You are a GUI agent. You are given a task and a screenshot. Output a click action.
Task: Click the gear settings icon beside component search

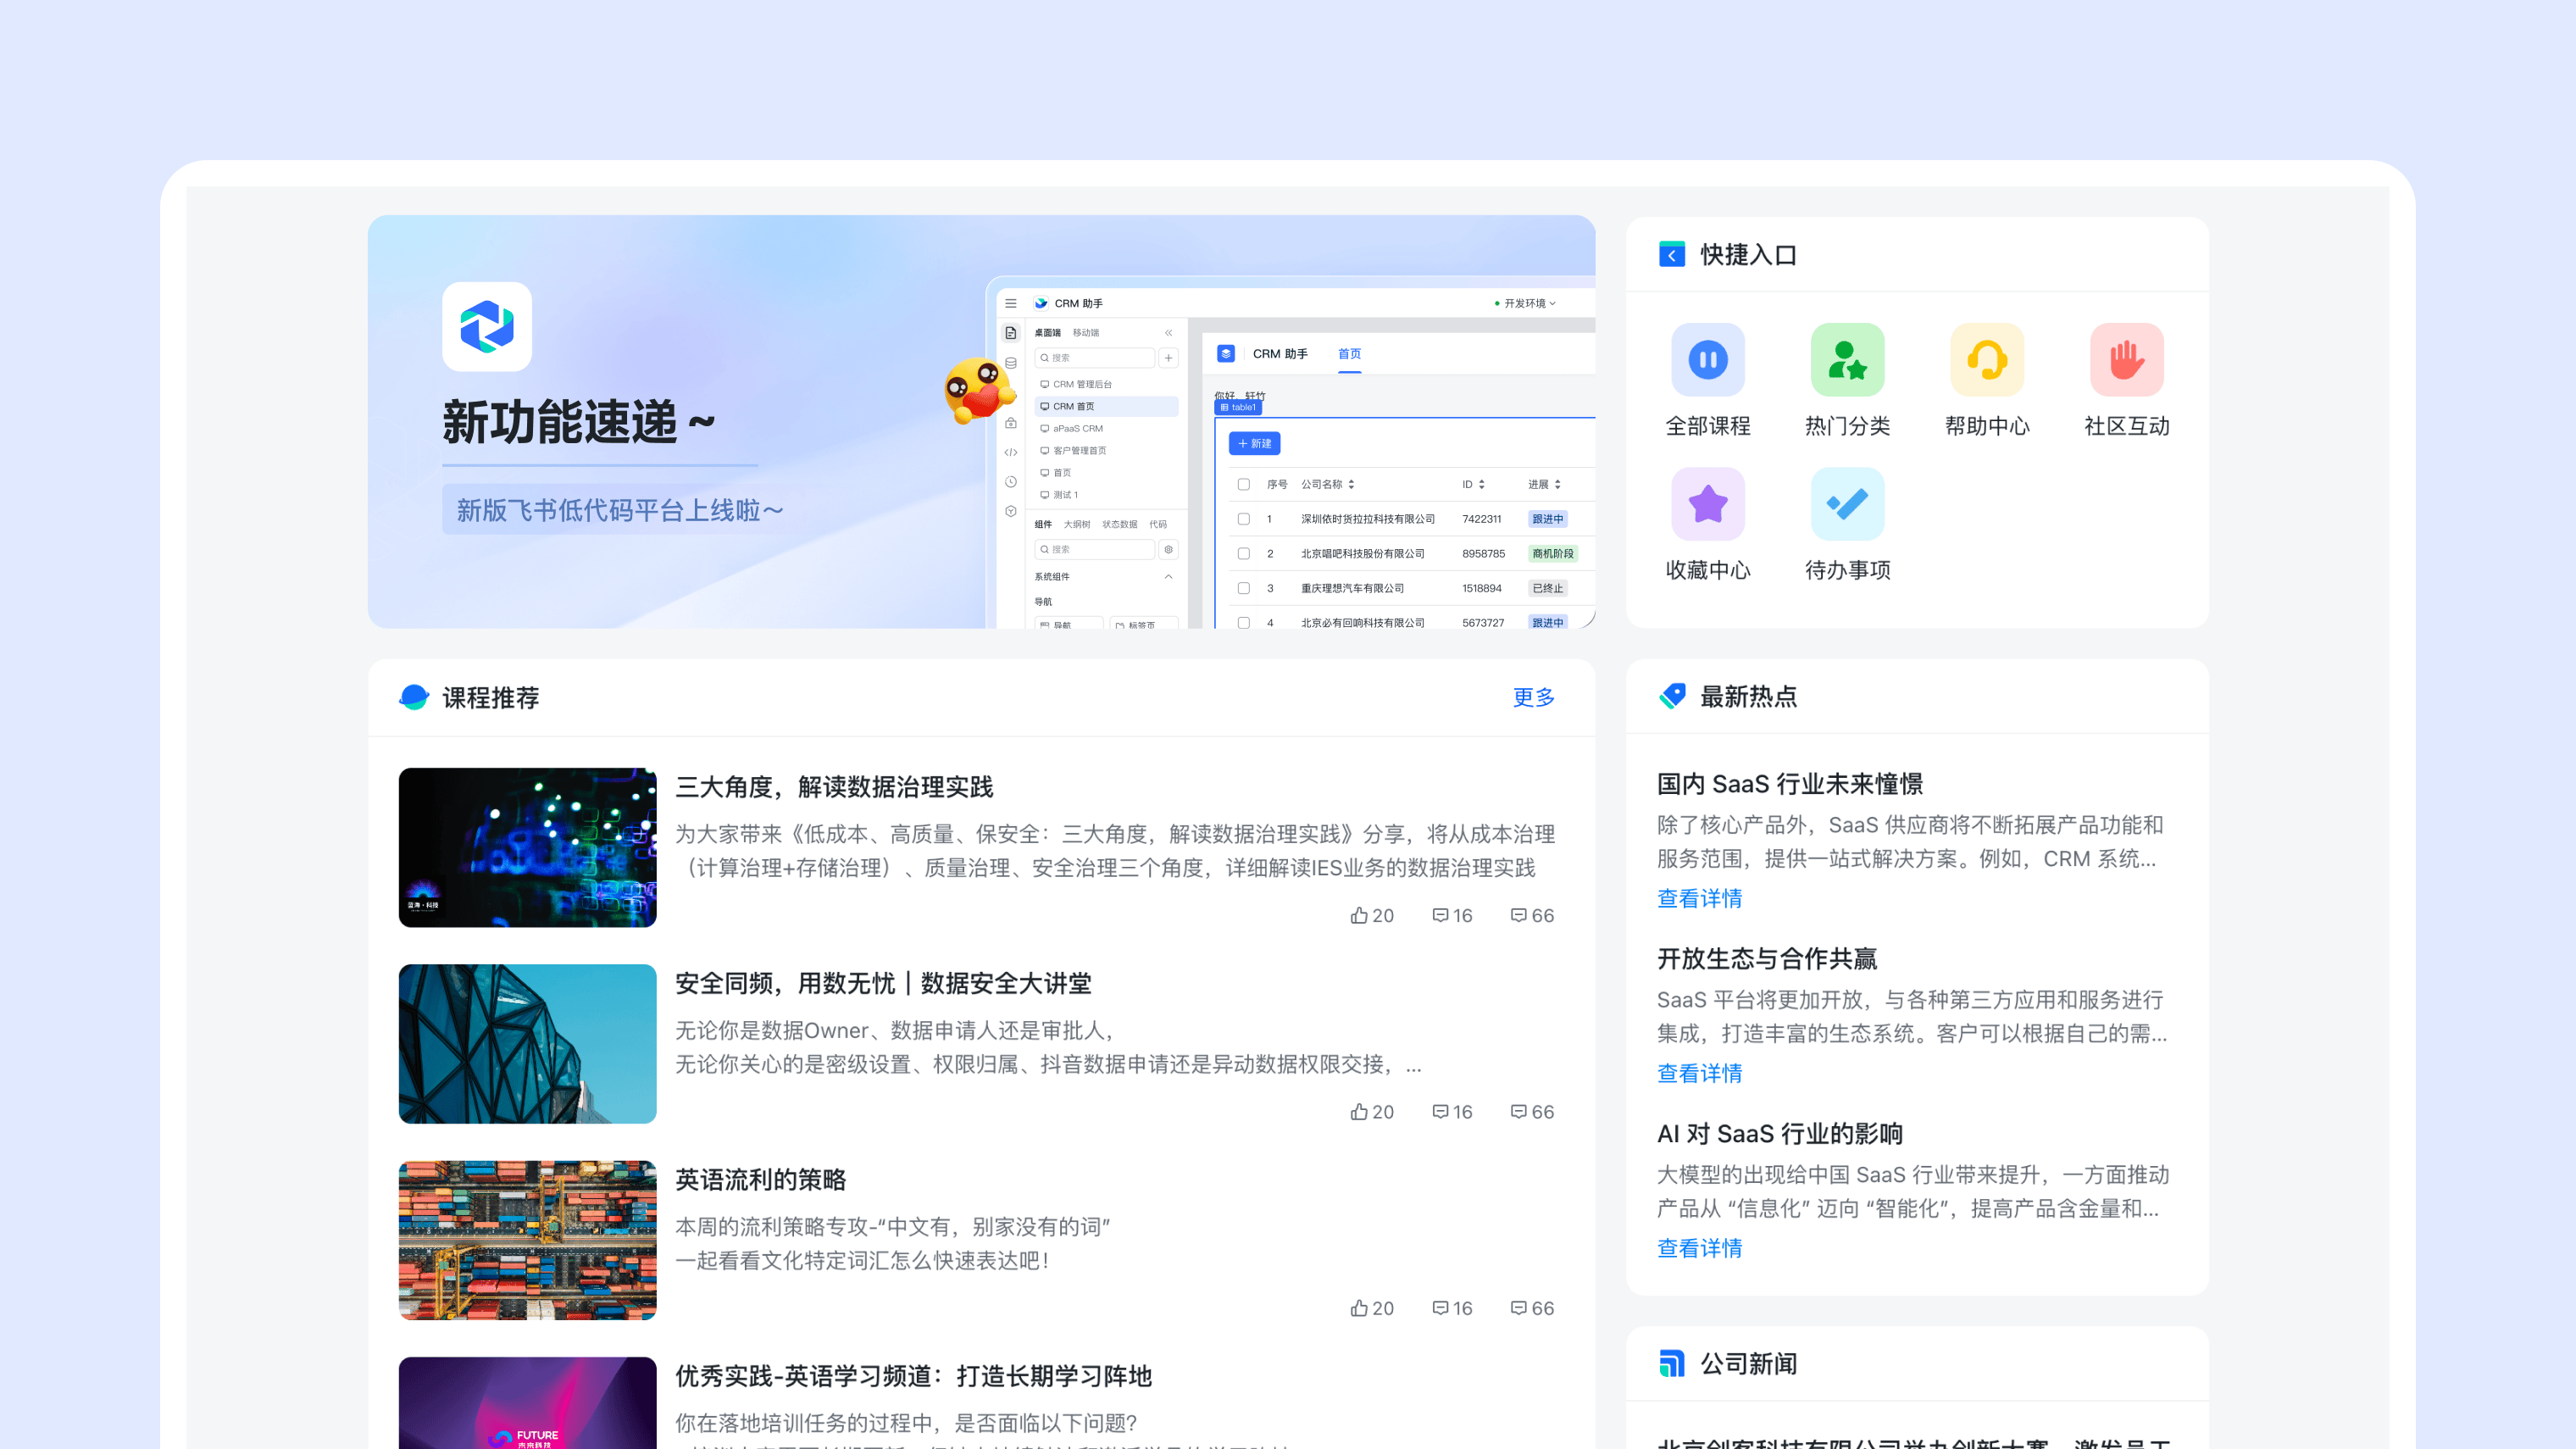(x=1168, y=549)
